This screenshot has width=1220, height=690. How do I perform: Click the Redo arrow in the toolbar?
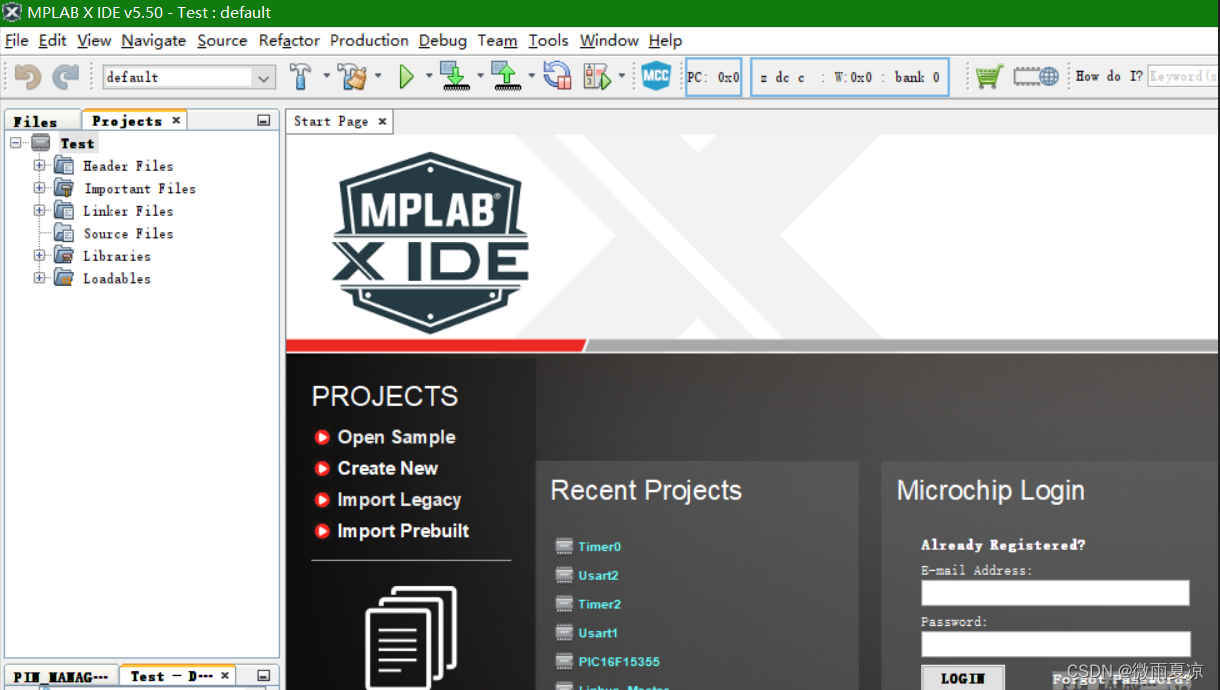(x=66, y=77)
